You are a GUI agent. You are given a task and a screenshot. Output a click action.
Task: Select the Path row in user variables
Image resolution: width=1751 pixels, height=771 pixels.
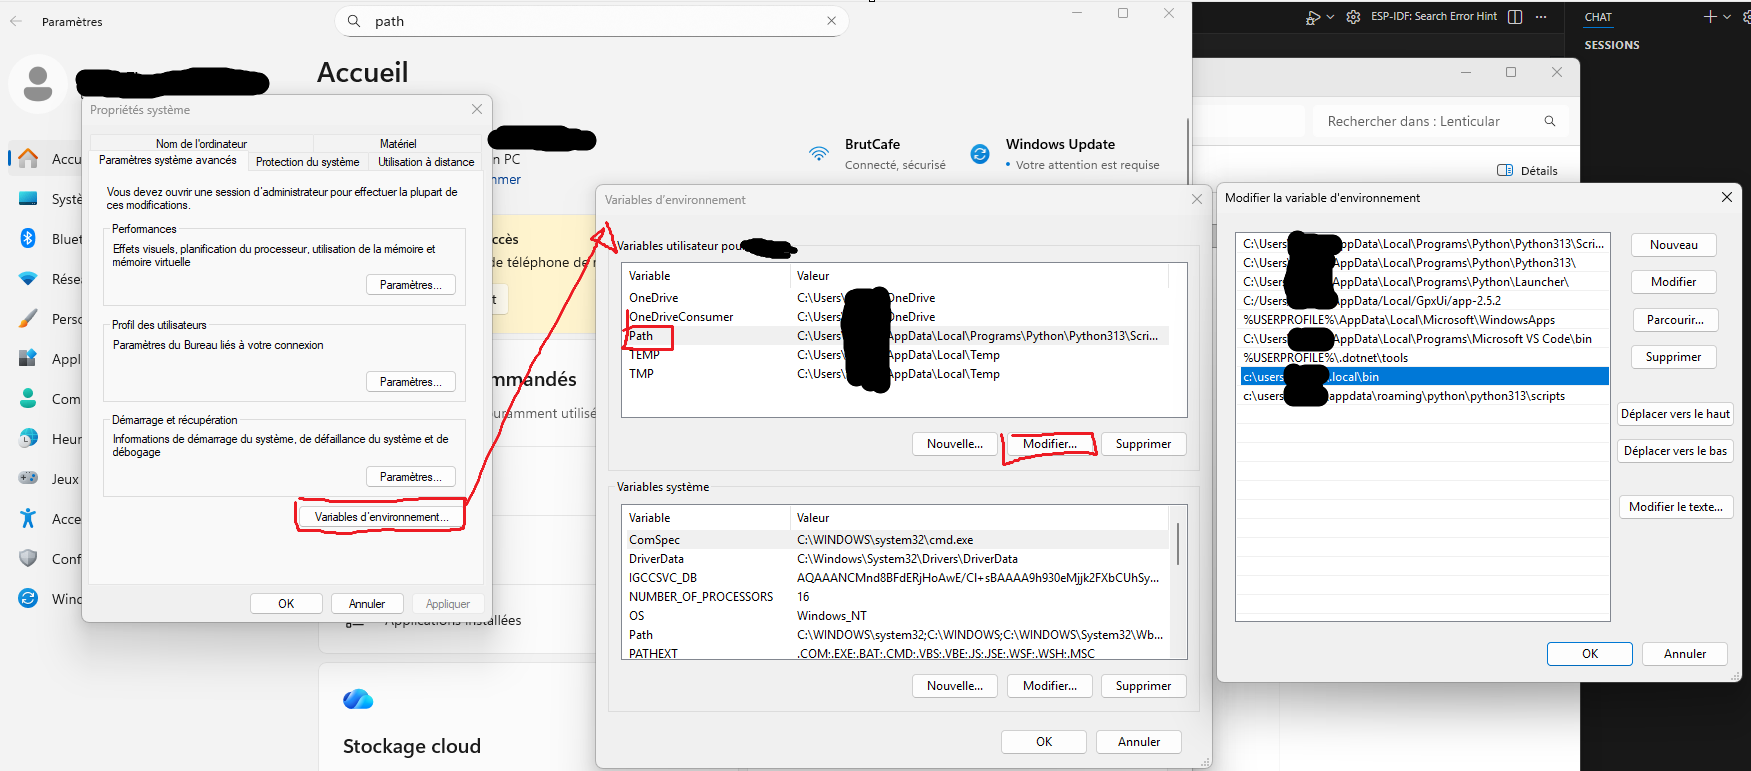tap(641, 336)
